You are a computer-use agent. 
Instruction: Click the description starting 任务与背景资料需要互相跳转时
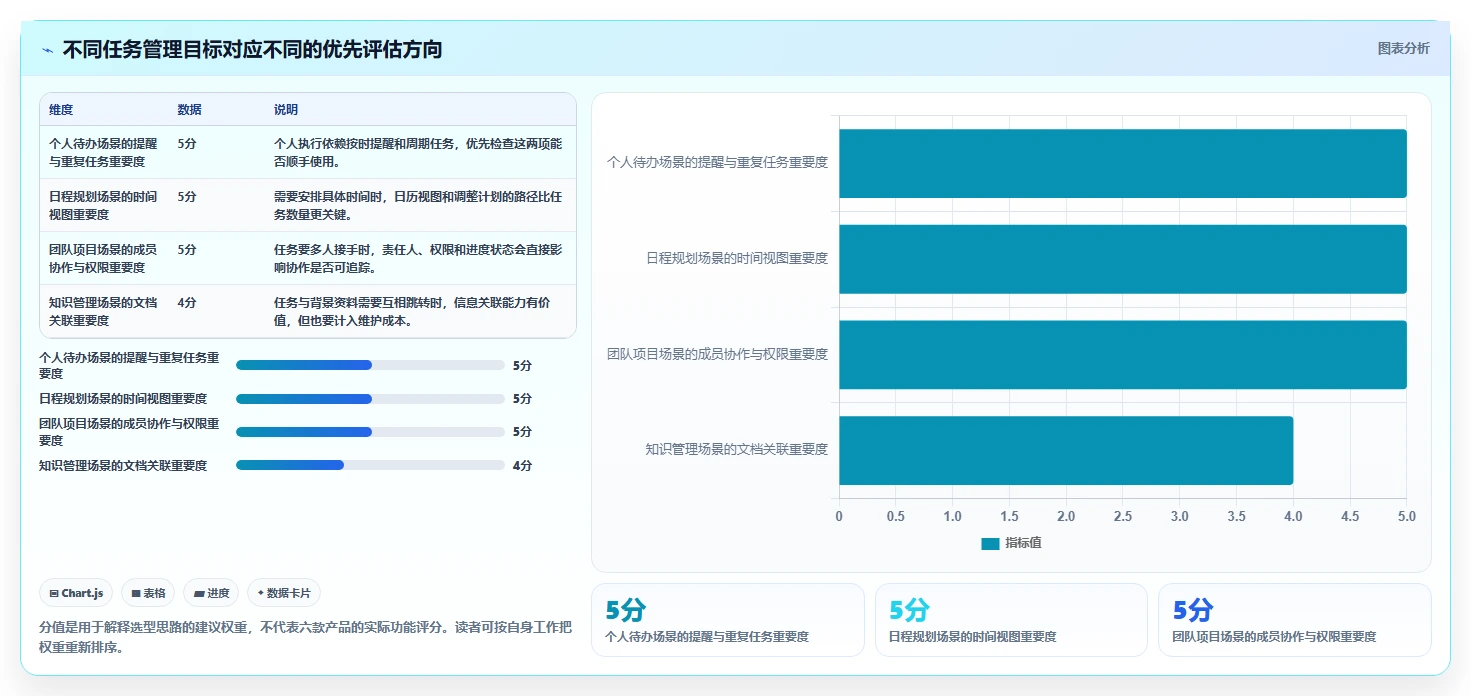[412, 311]
